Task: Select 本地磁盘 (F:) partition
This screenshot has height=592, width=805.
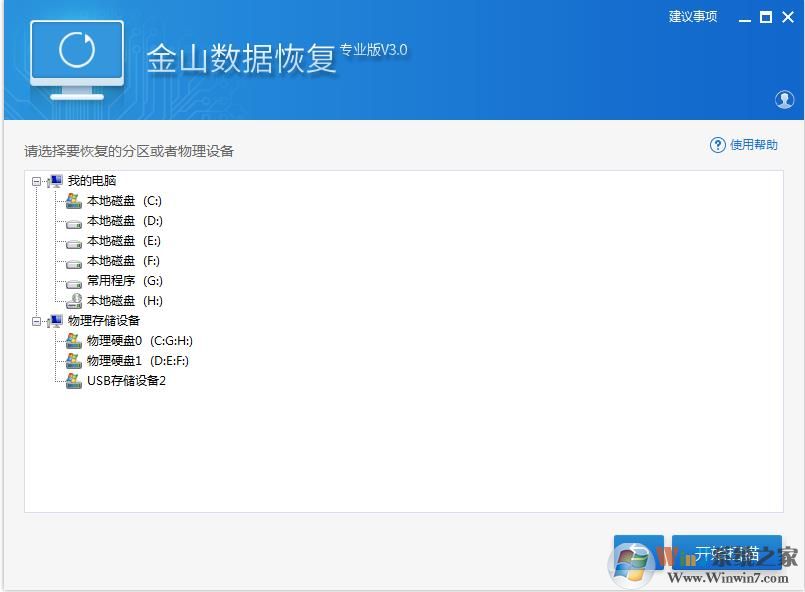Action: [x=123, y=261]
